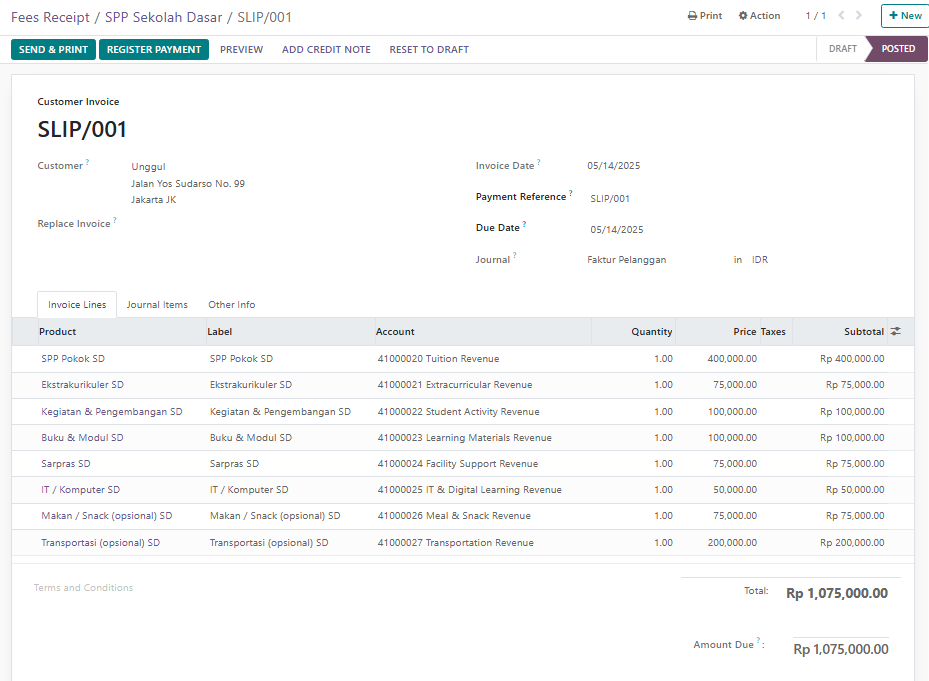Screen dimensions: 929x681
Task: Select the Preview action
Action: [x=241, y=49]
